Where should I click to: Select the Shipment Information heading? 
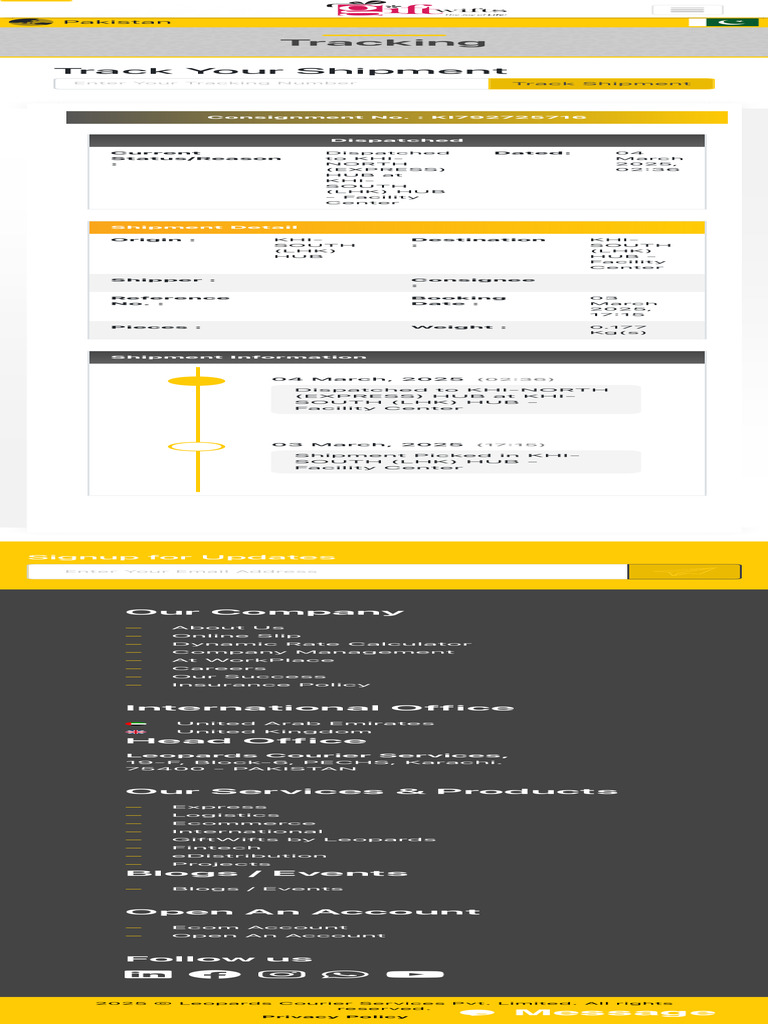click(x=238, y=357)
